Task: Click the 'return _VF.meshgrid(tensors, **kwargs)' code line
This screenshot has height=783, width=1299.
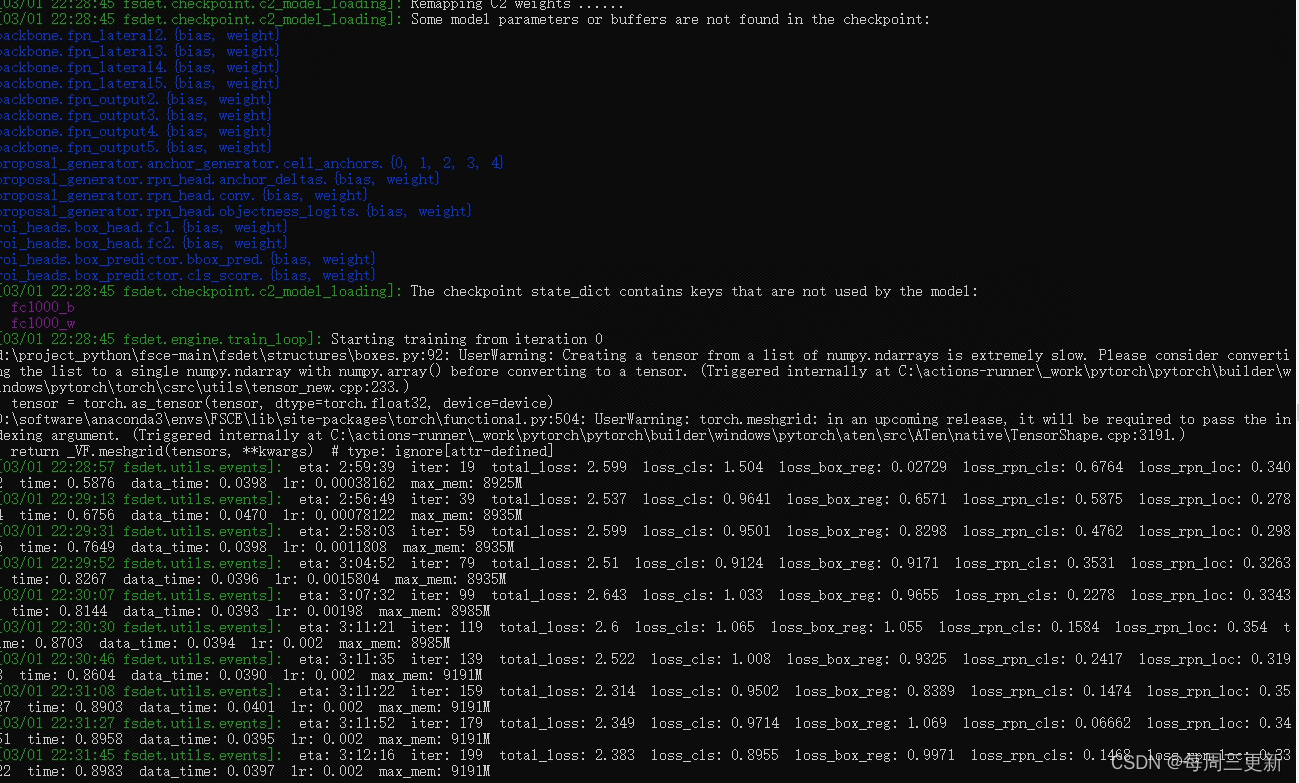Action: point(282,451)
